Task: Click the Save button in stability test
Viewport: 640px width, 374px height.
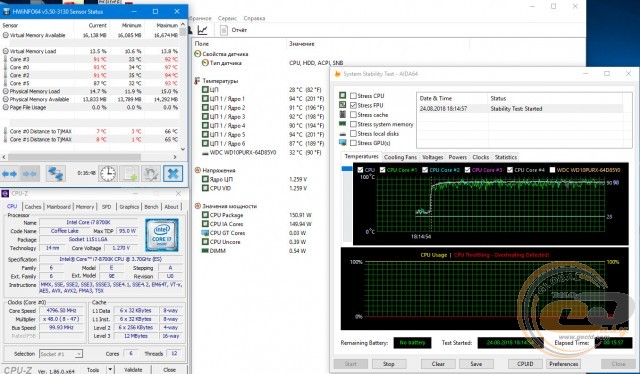Action: point(476,364)
